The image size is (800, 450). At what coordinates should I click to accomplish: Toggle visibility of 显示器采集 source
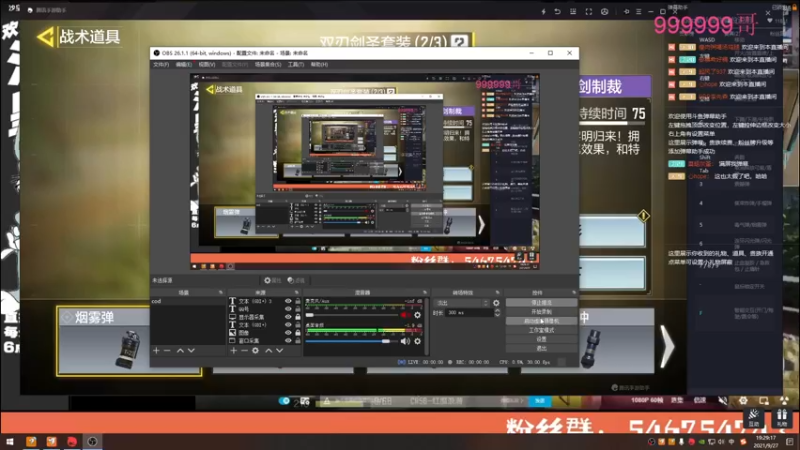[288, 317]
